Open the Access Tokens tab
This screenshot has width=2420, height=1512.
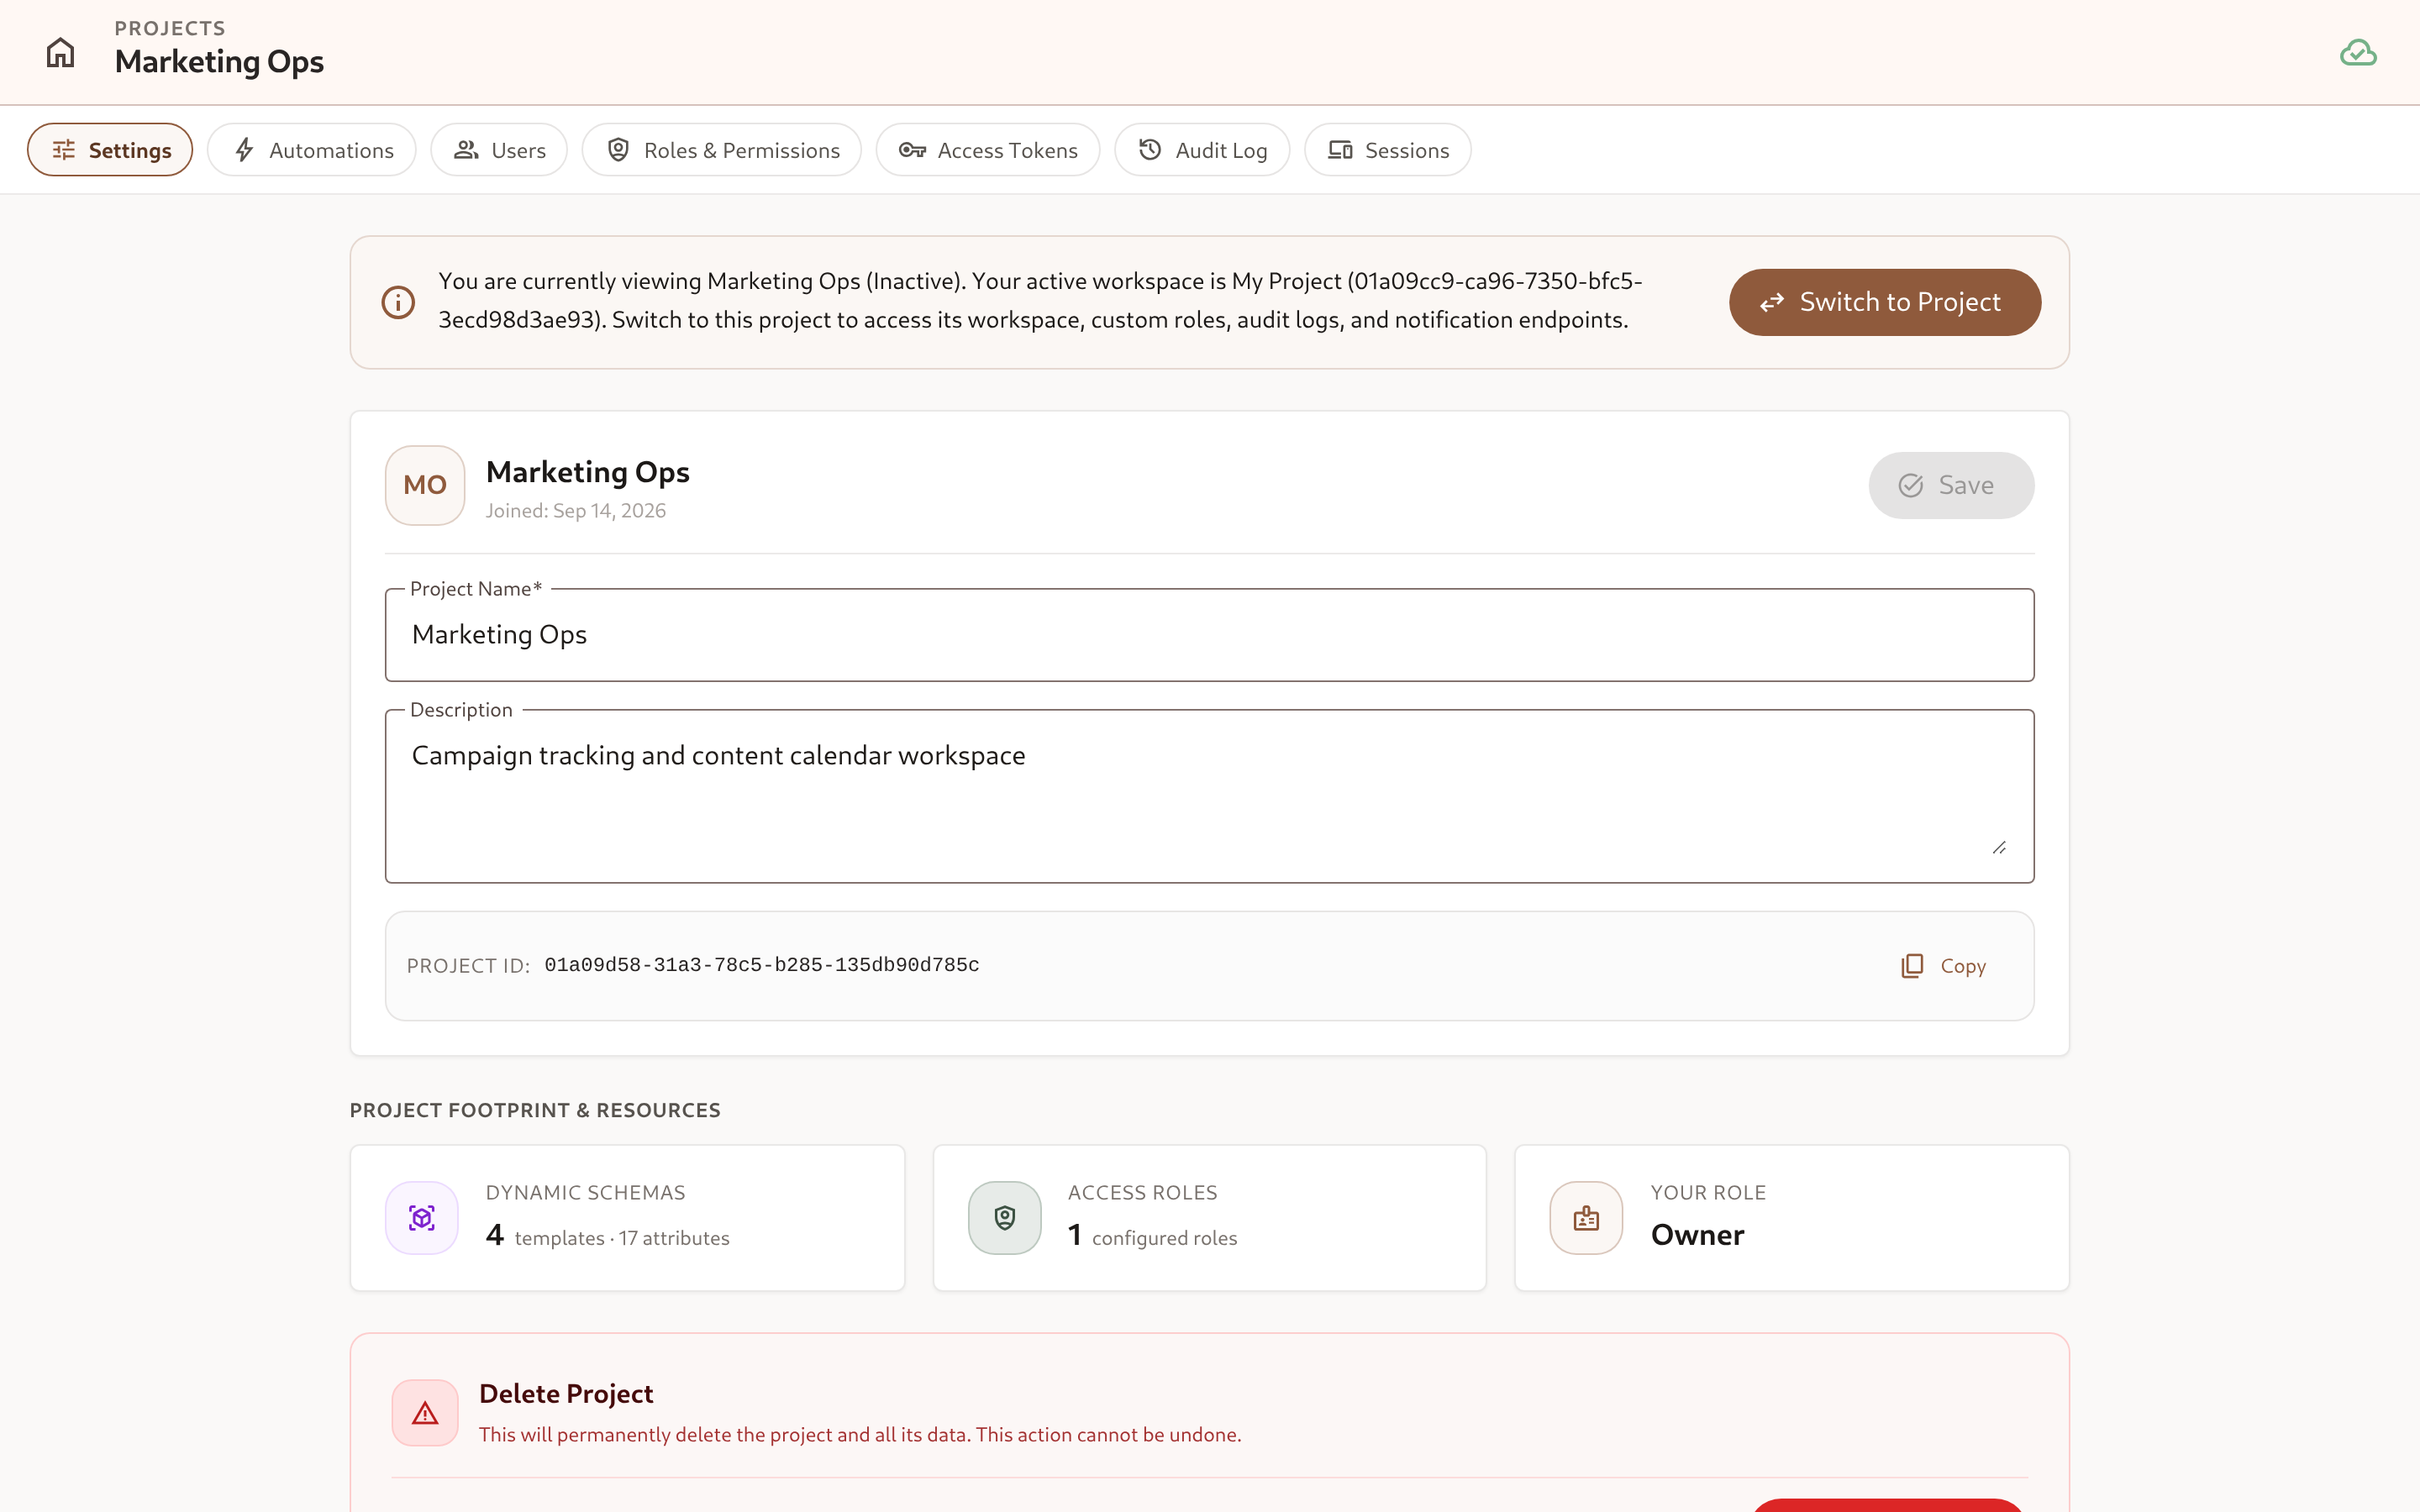point(988,150)
